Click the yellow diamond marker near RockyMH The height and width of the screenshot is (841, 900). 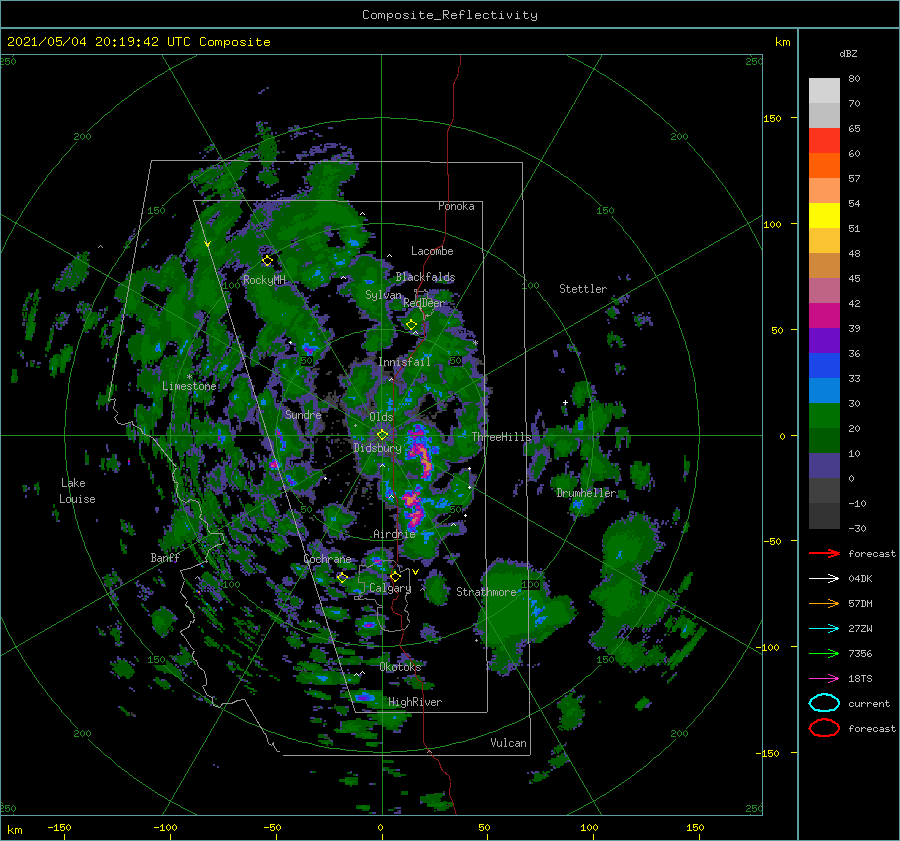tap(267, 261)
